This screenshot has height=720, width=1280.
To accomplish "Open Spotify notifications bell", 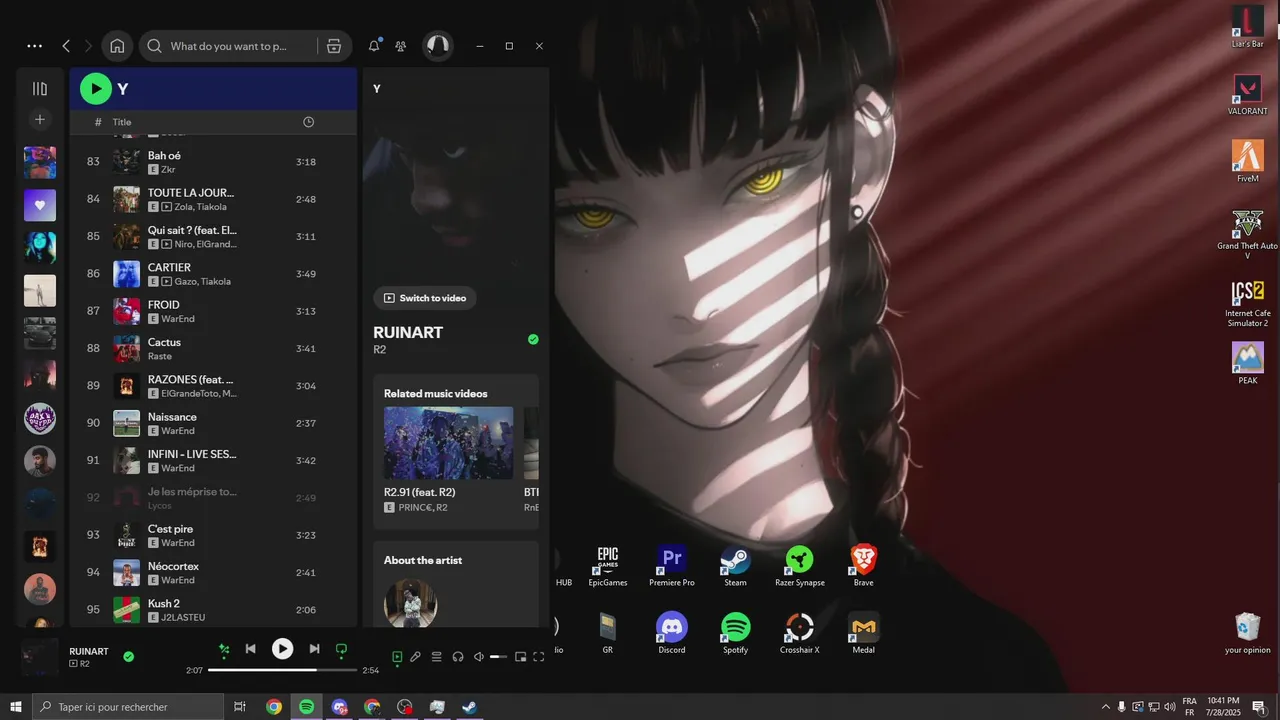I will [374, 46].
